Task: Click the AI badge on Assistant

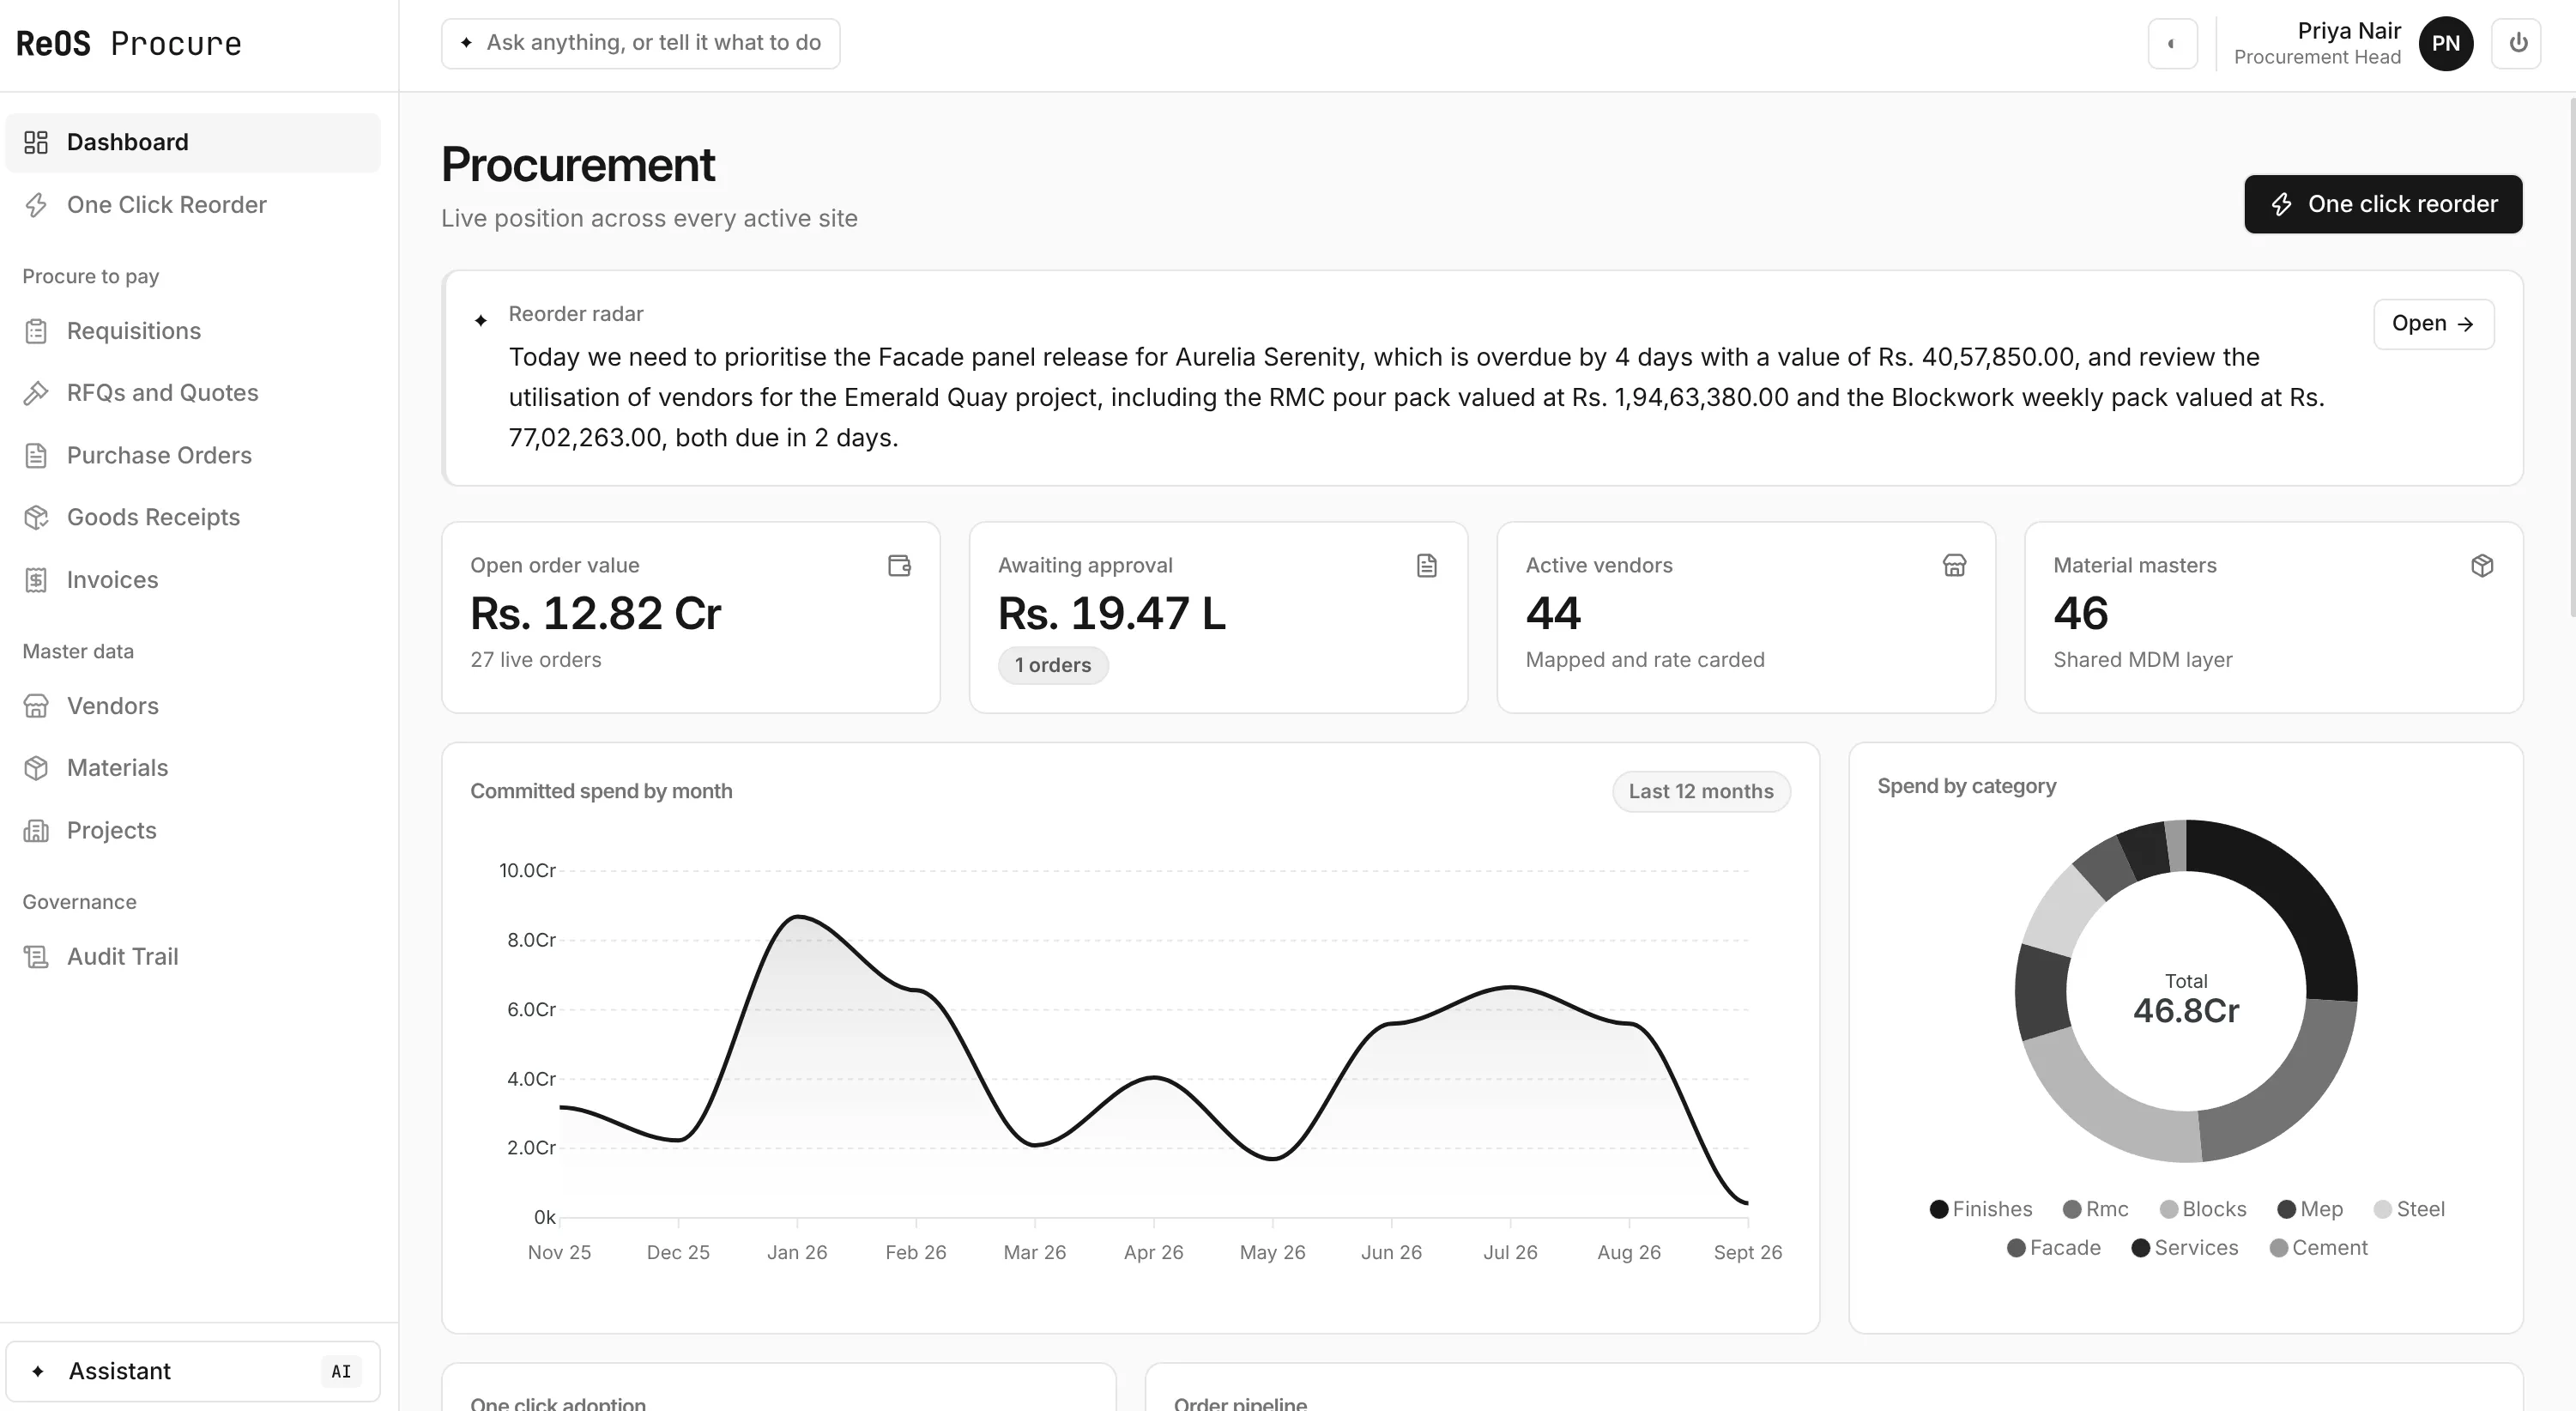Action: click(341, 1372)
